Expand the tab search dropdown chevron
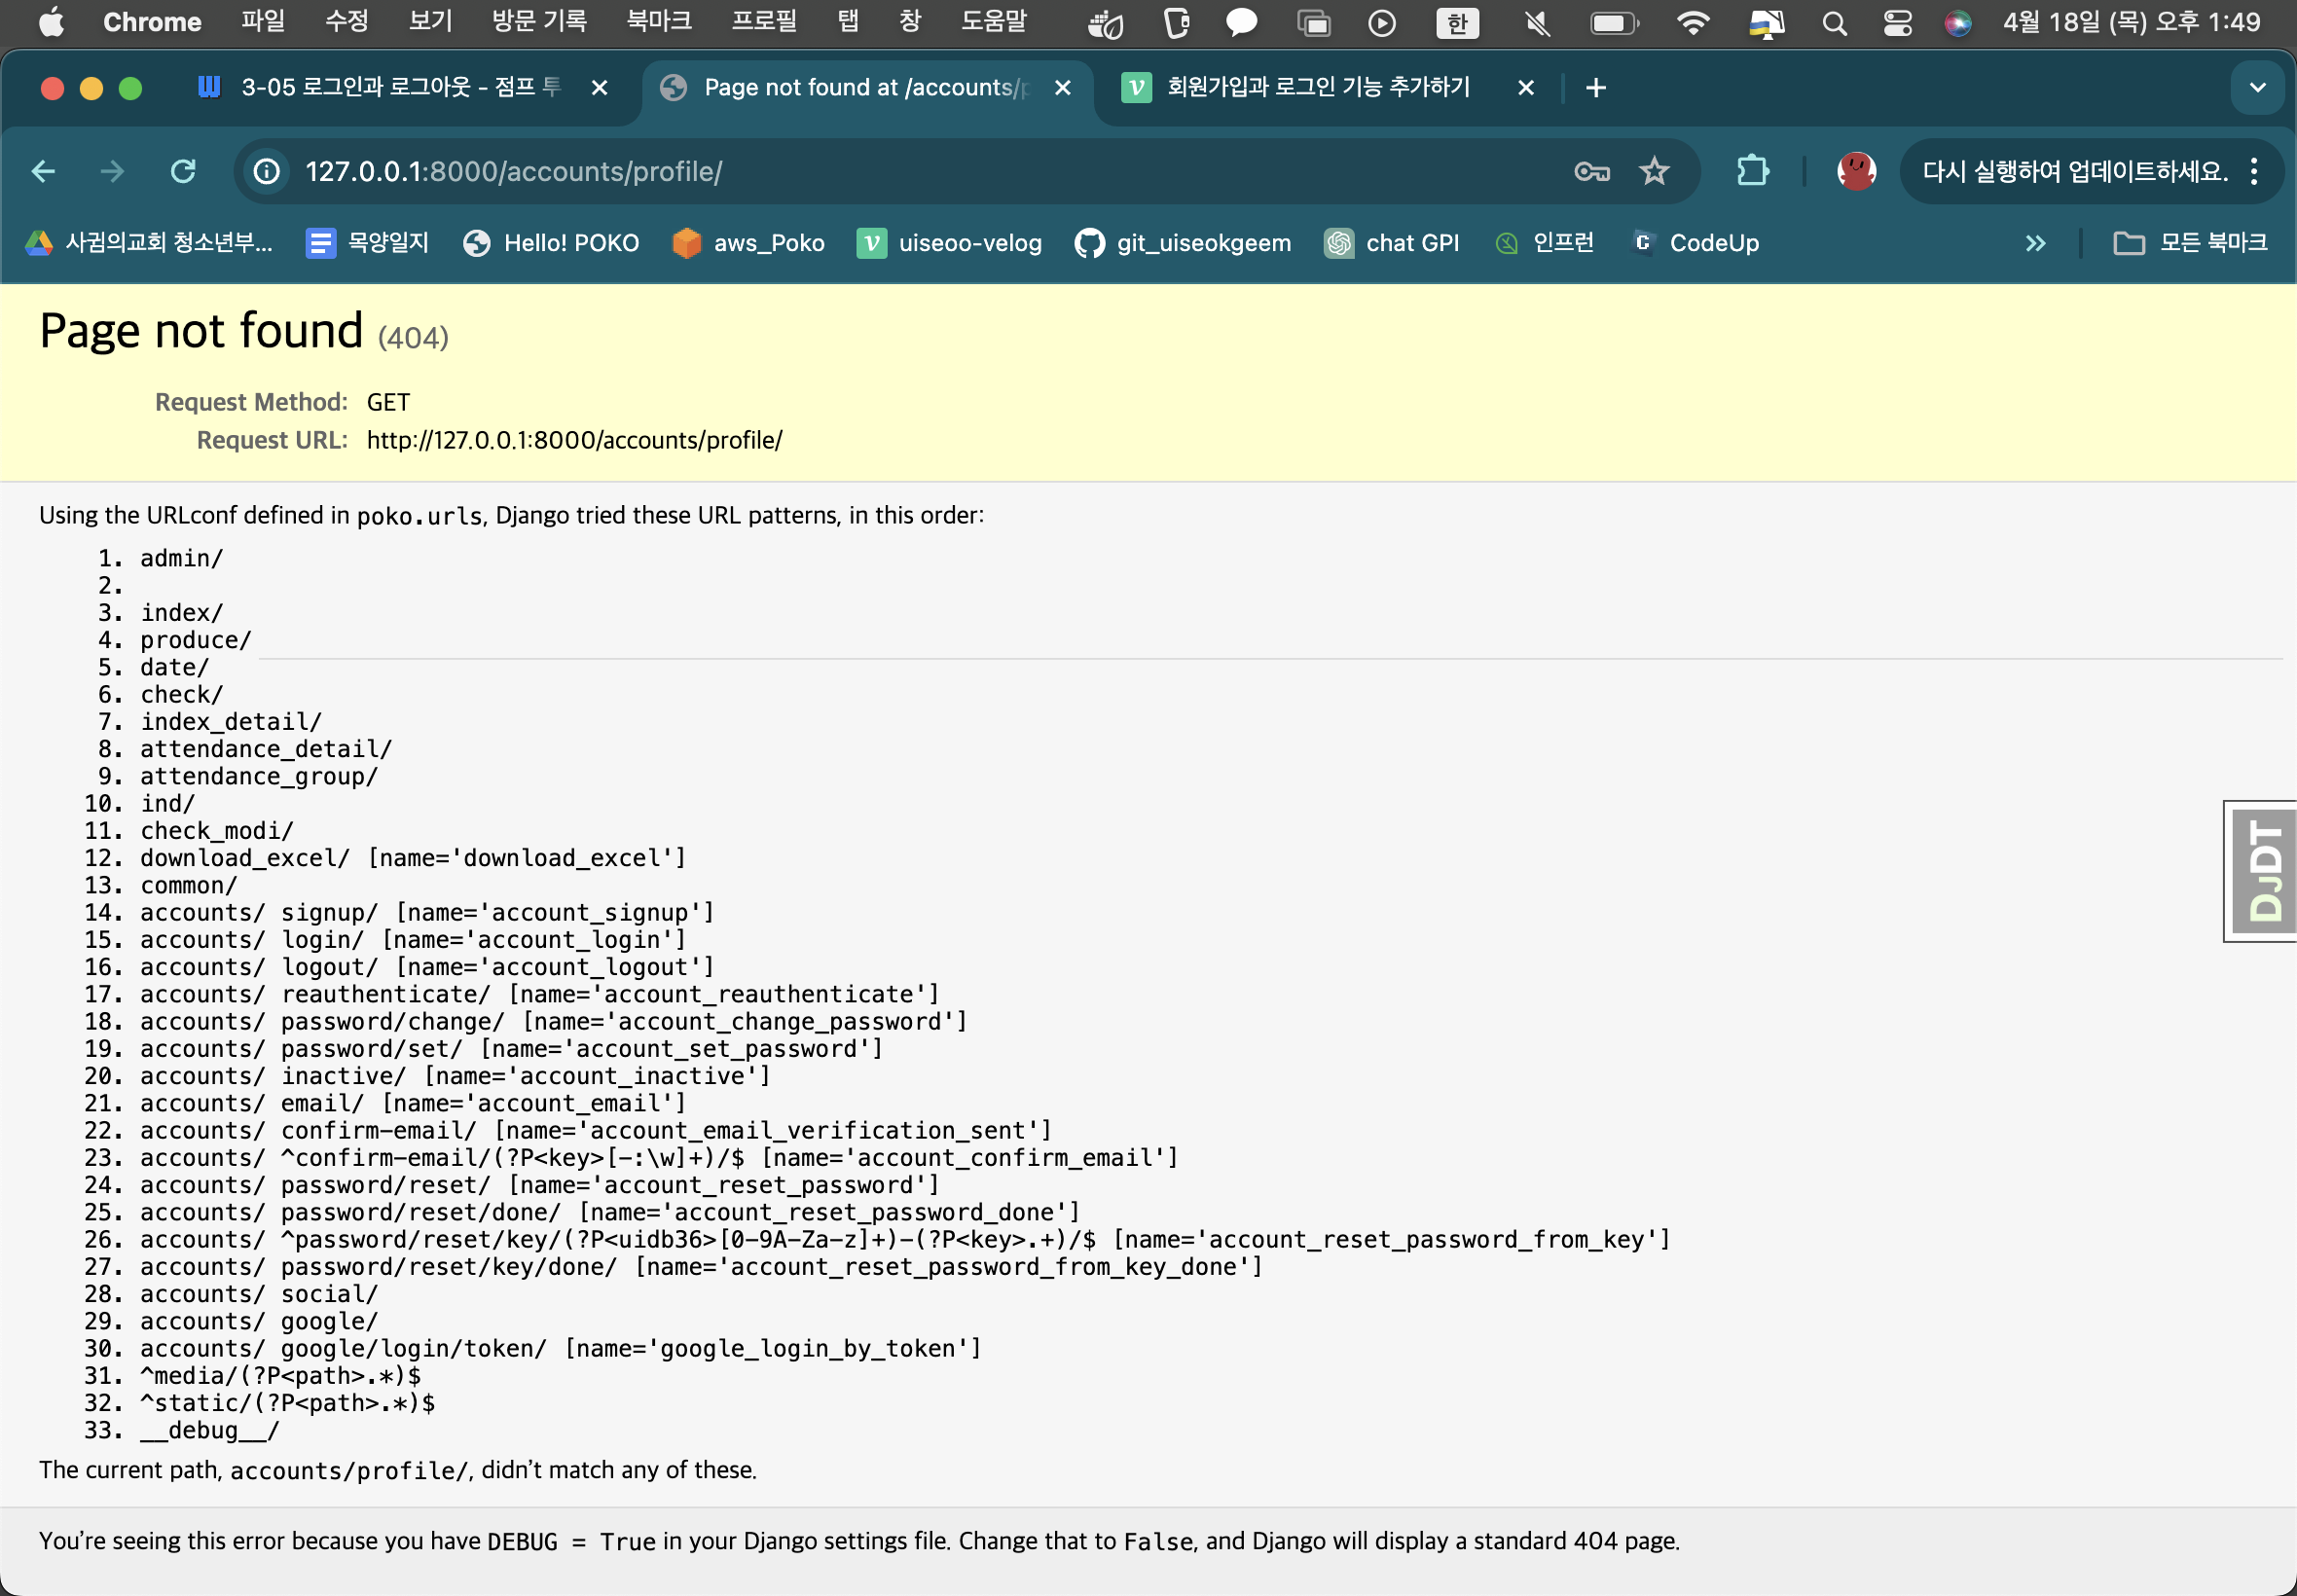The image size is (2297, 1596). click(x=2257, y=88)
